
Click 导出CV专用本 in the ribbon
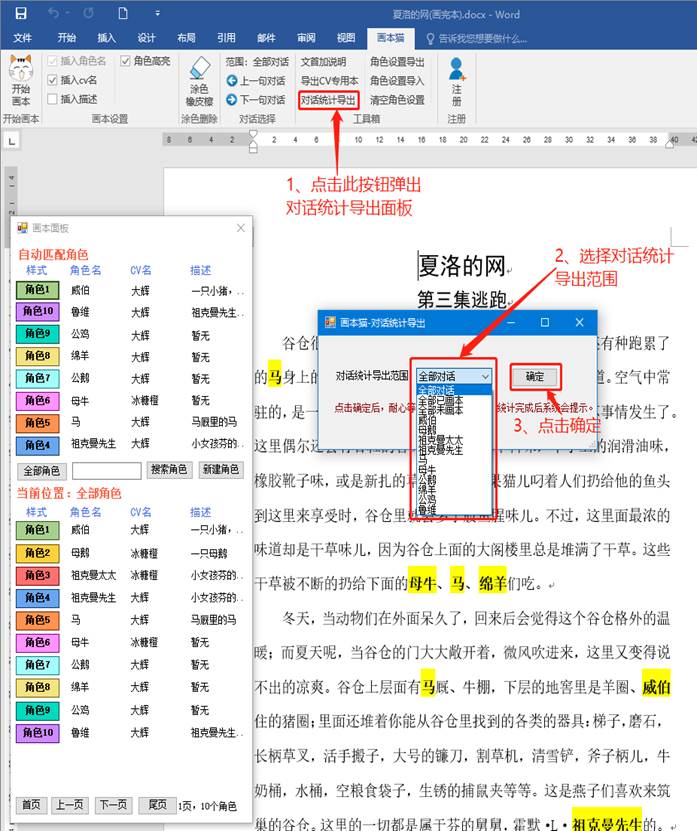329,81
